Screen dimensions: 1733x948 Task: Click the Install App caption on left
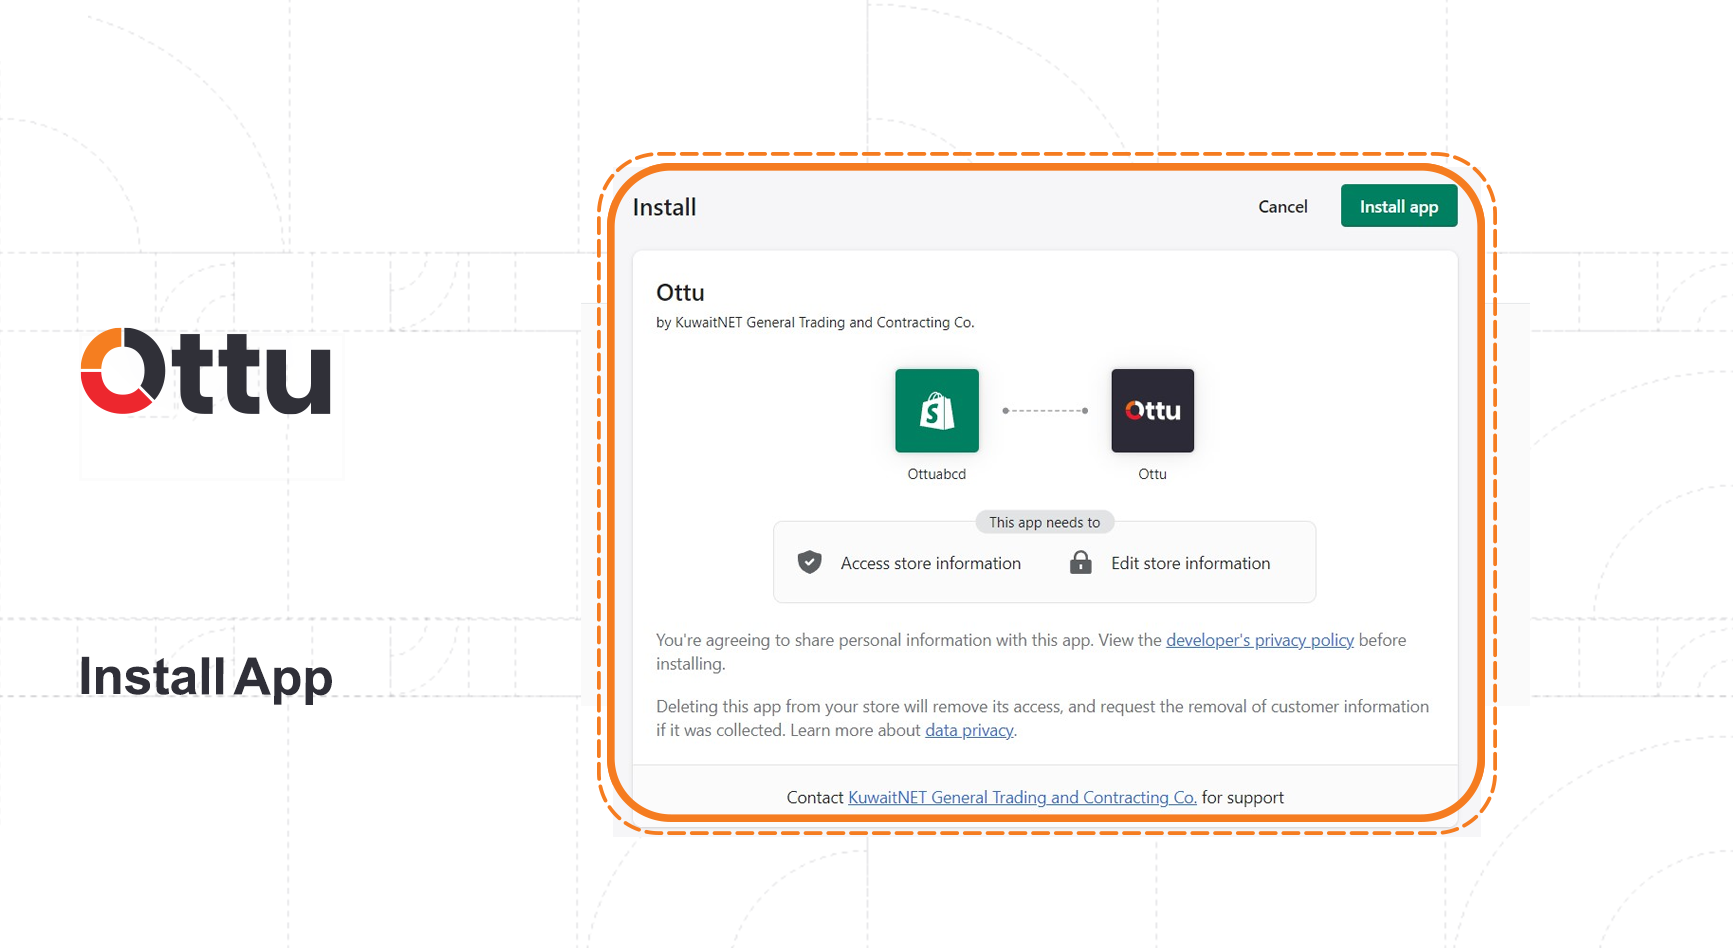pyautogui.click(x=205, y=677)
